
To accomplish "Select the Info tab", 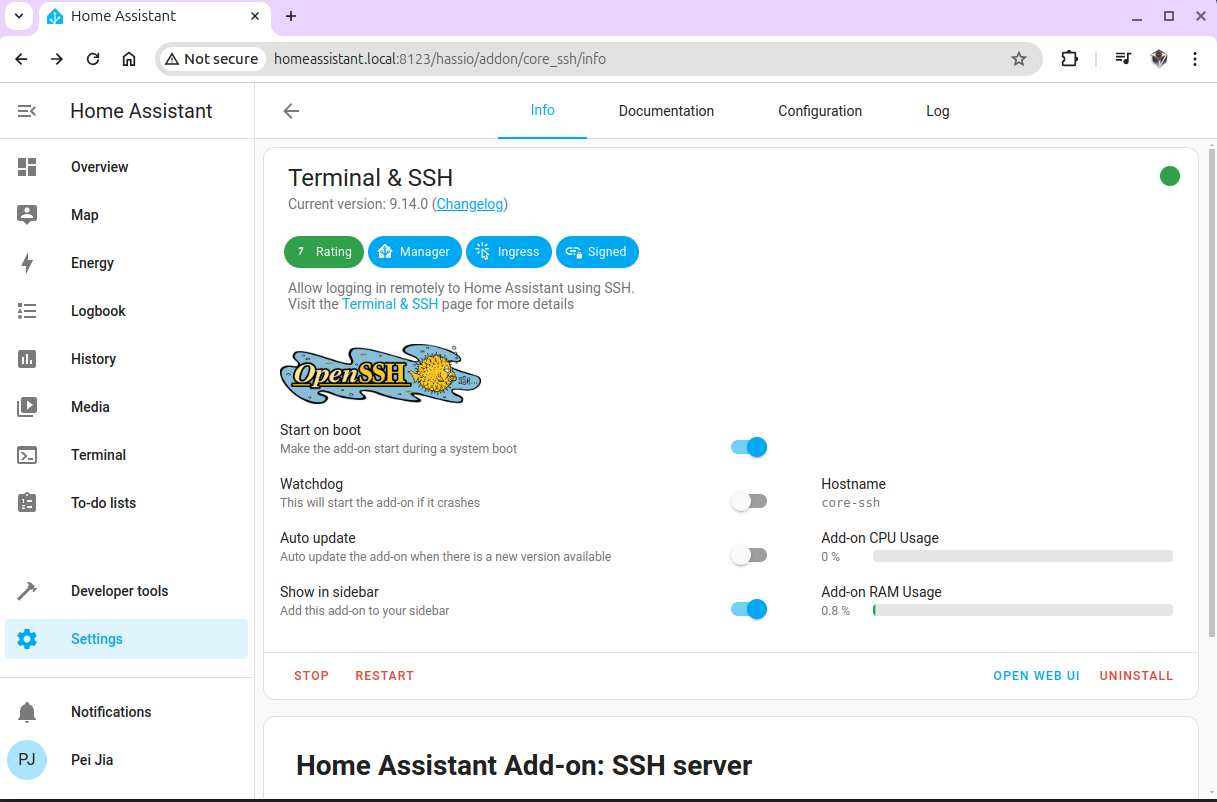I will click(x=543, y=111).
